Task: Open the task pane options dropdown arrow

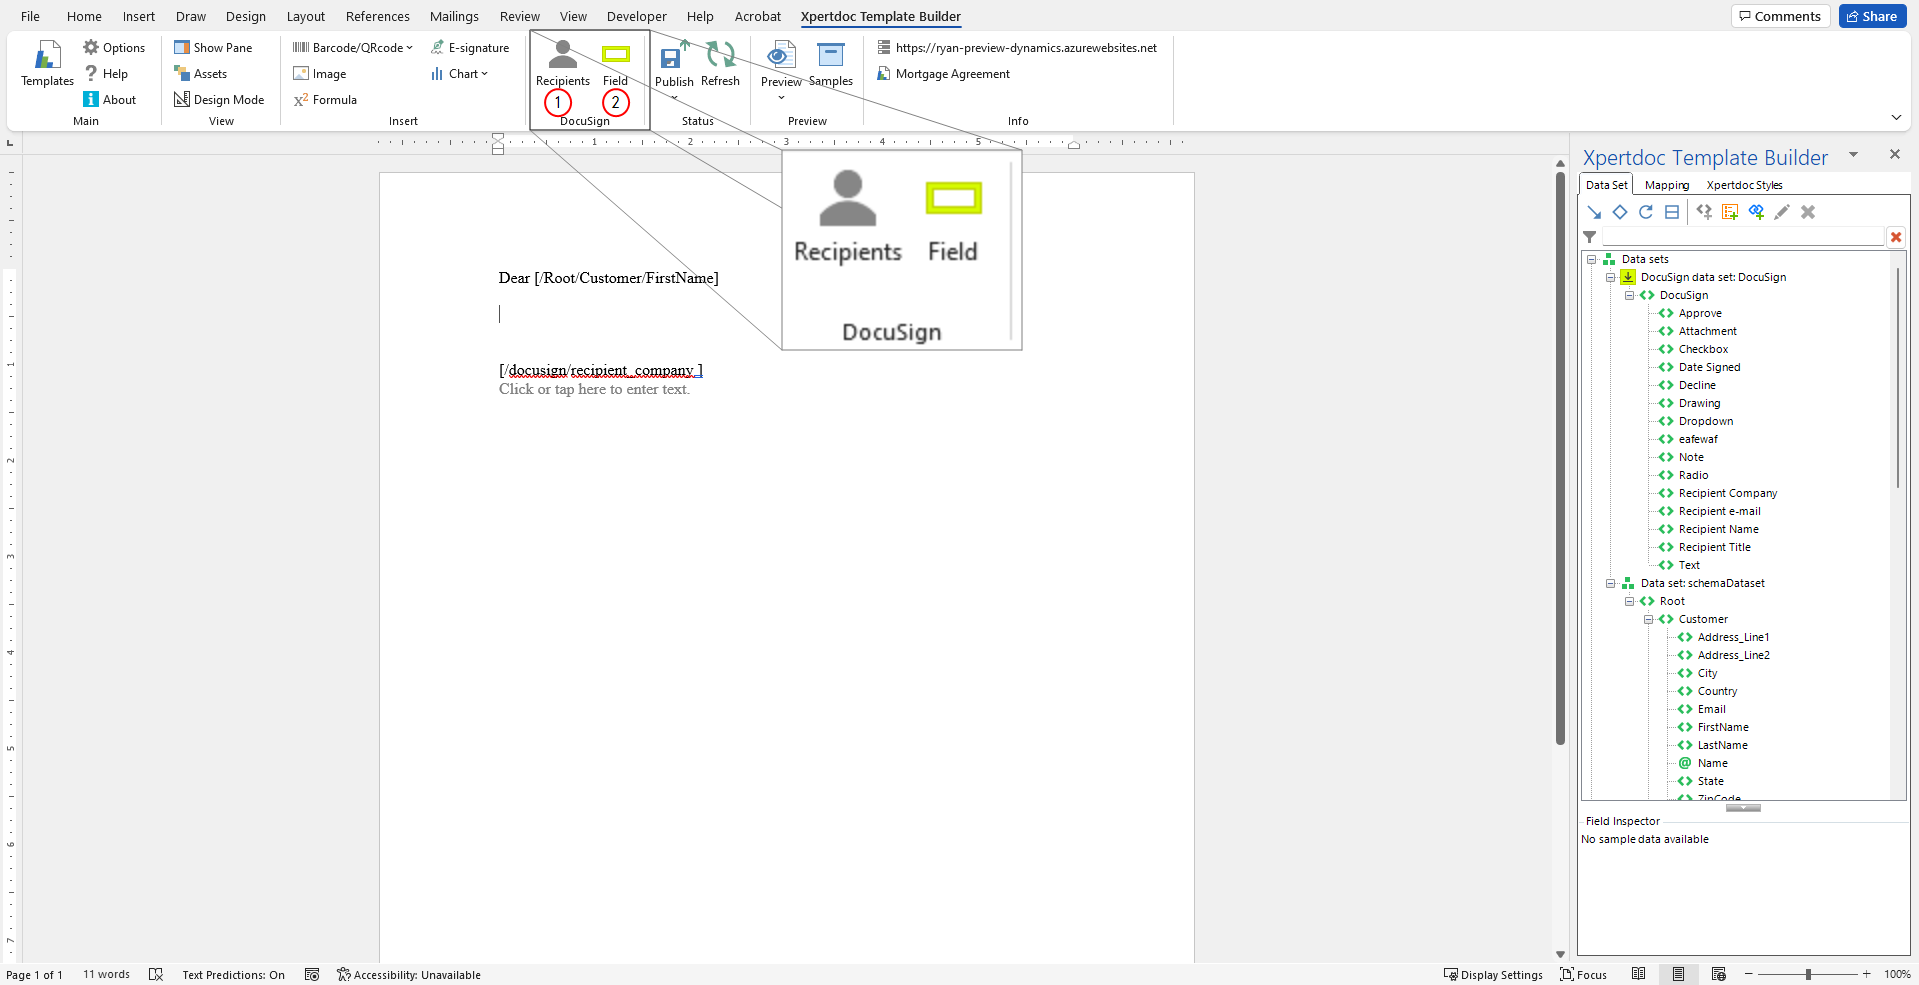Action: click(x=1853, y=154)
